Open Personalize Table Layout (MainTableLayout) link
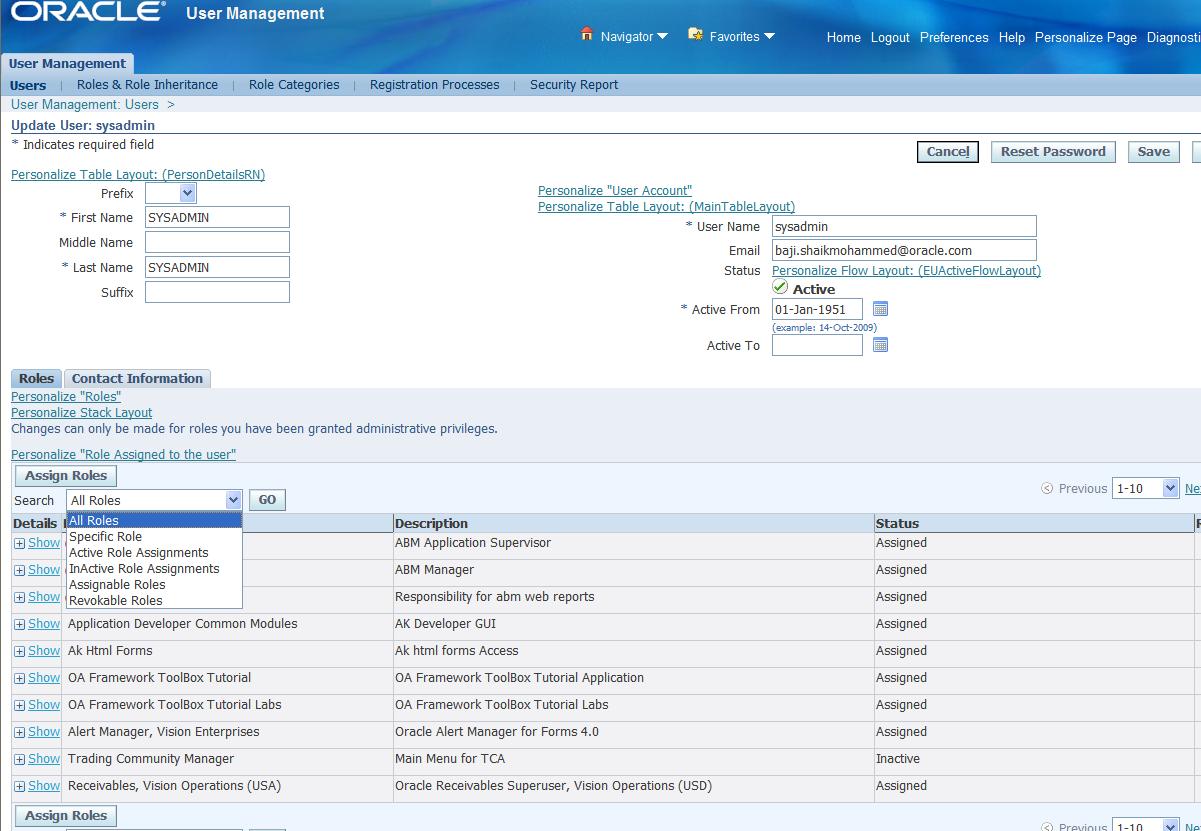 coord(666,206)
